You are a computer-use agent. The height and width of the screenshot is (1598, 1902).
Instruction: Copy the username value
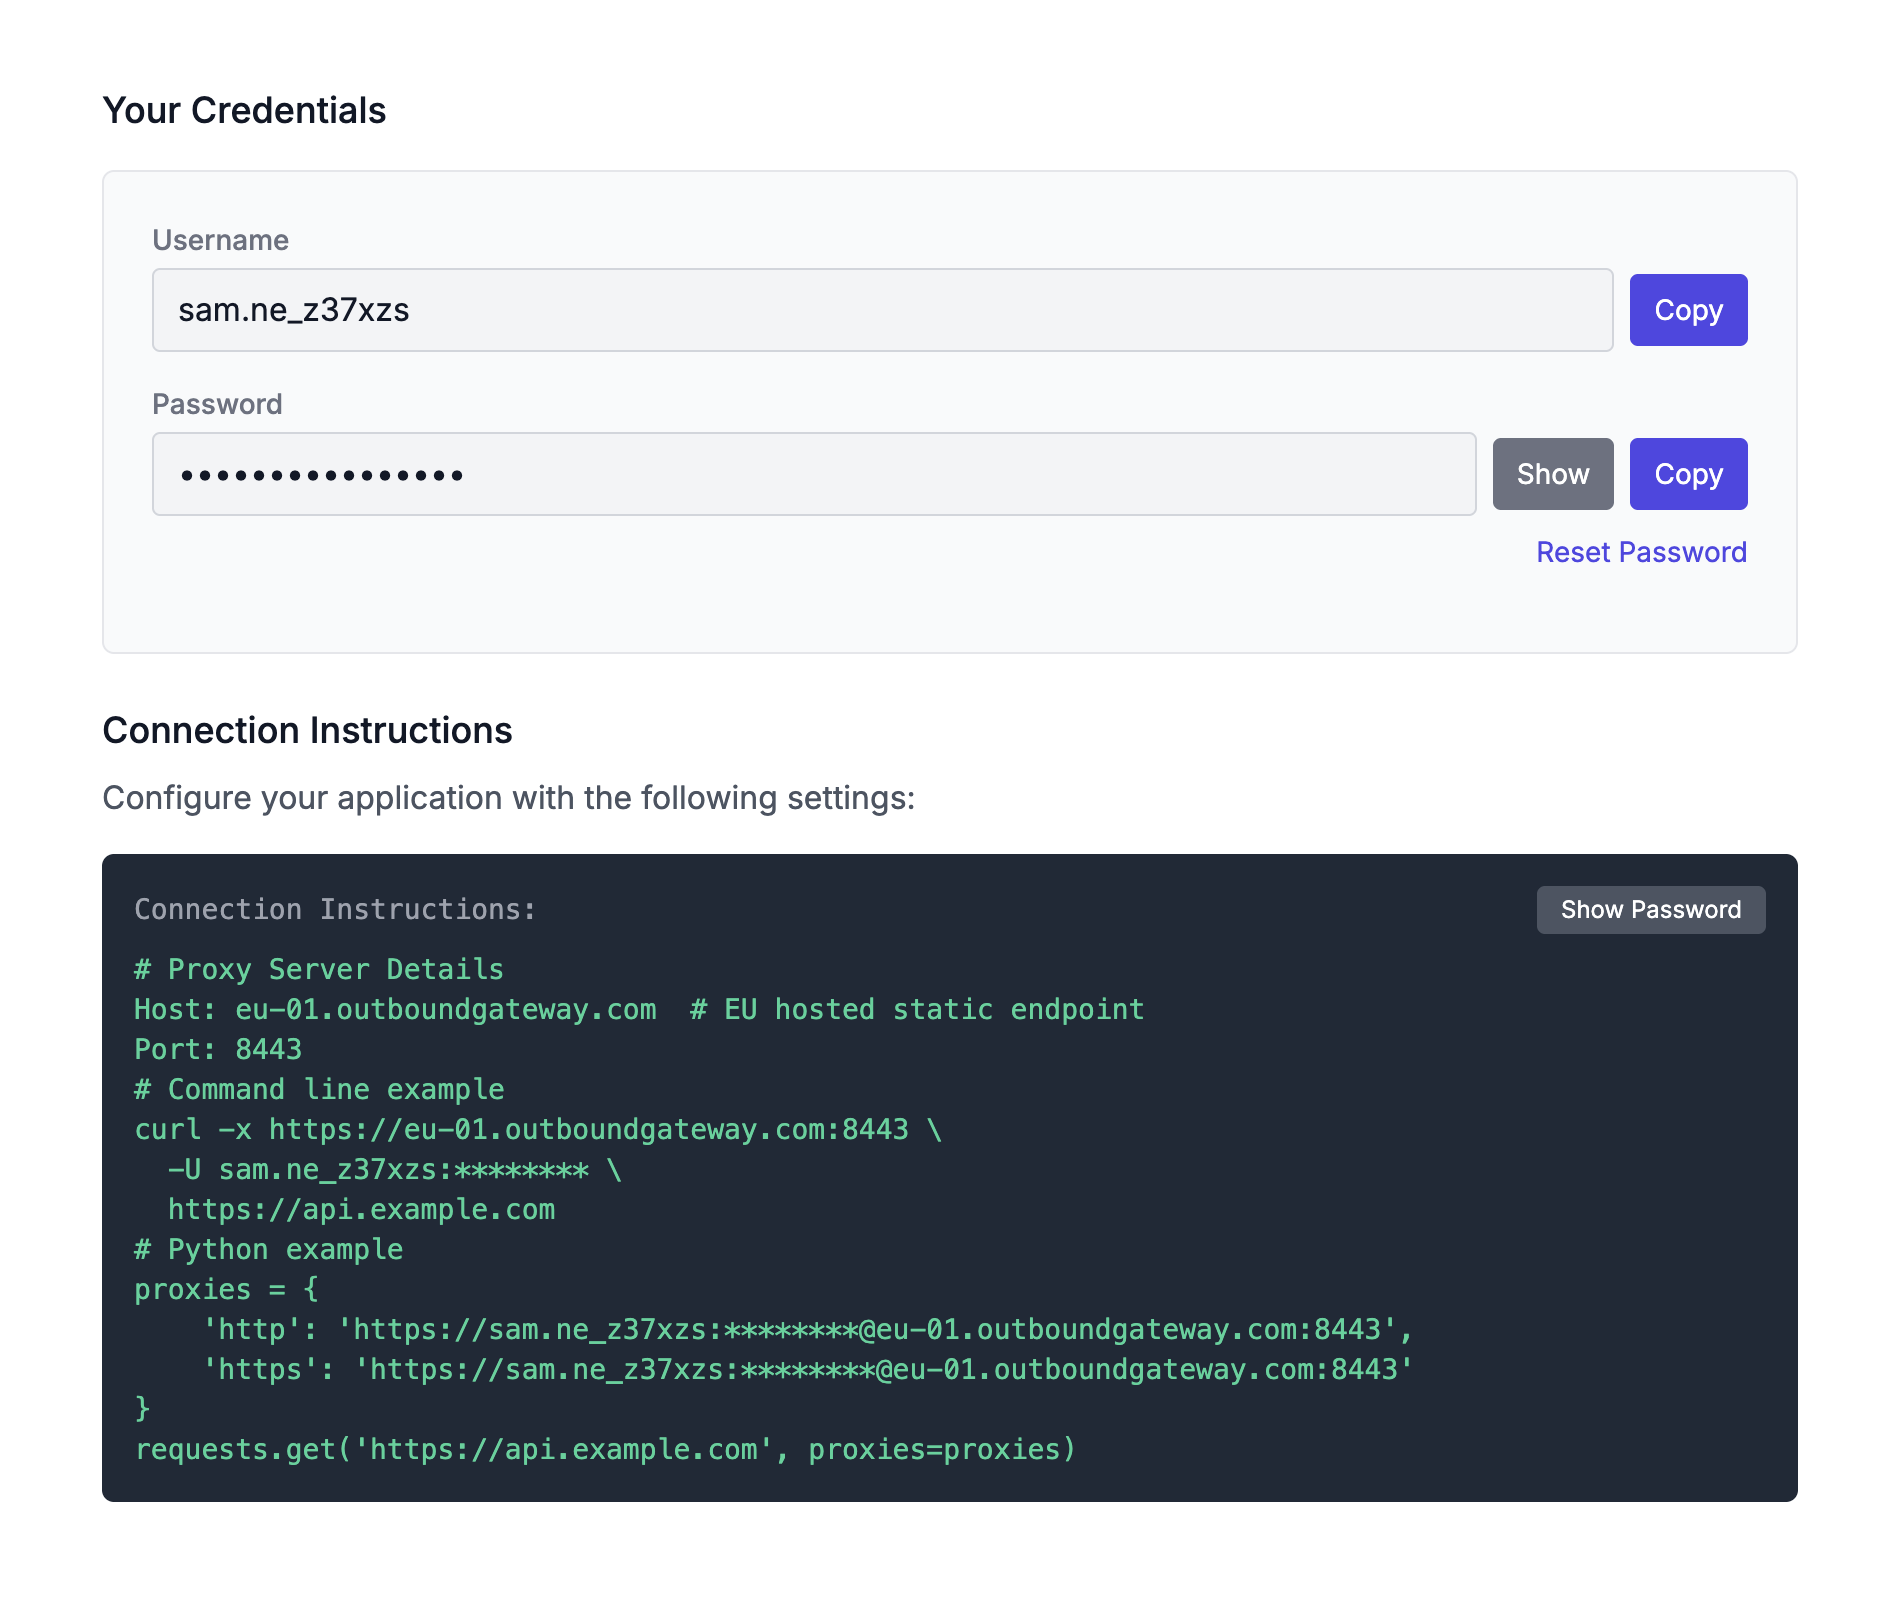(x=1688, y=310)
